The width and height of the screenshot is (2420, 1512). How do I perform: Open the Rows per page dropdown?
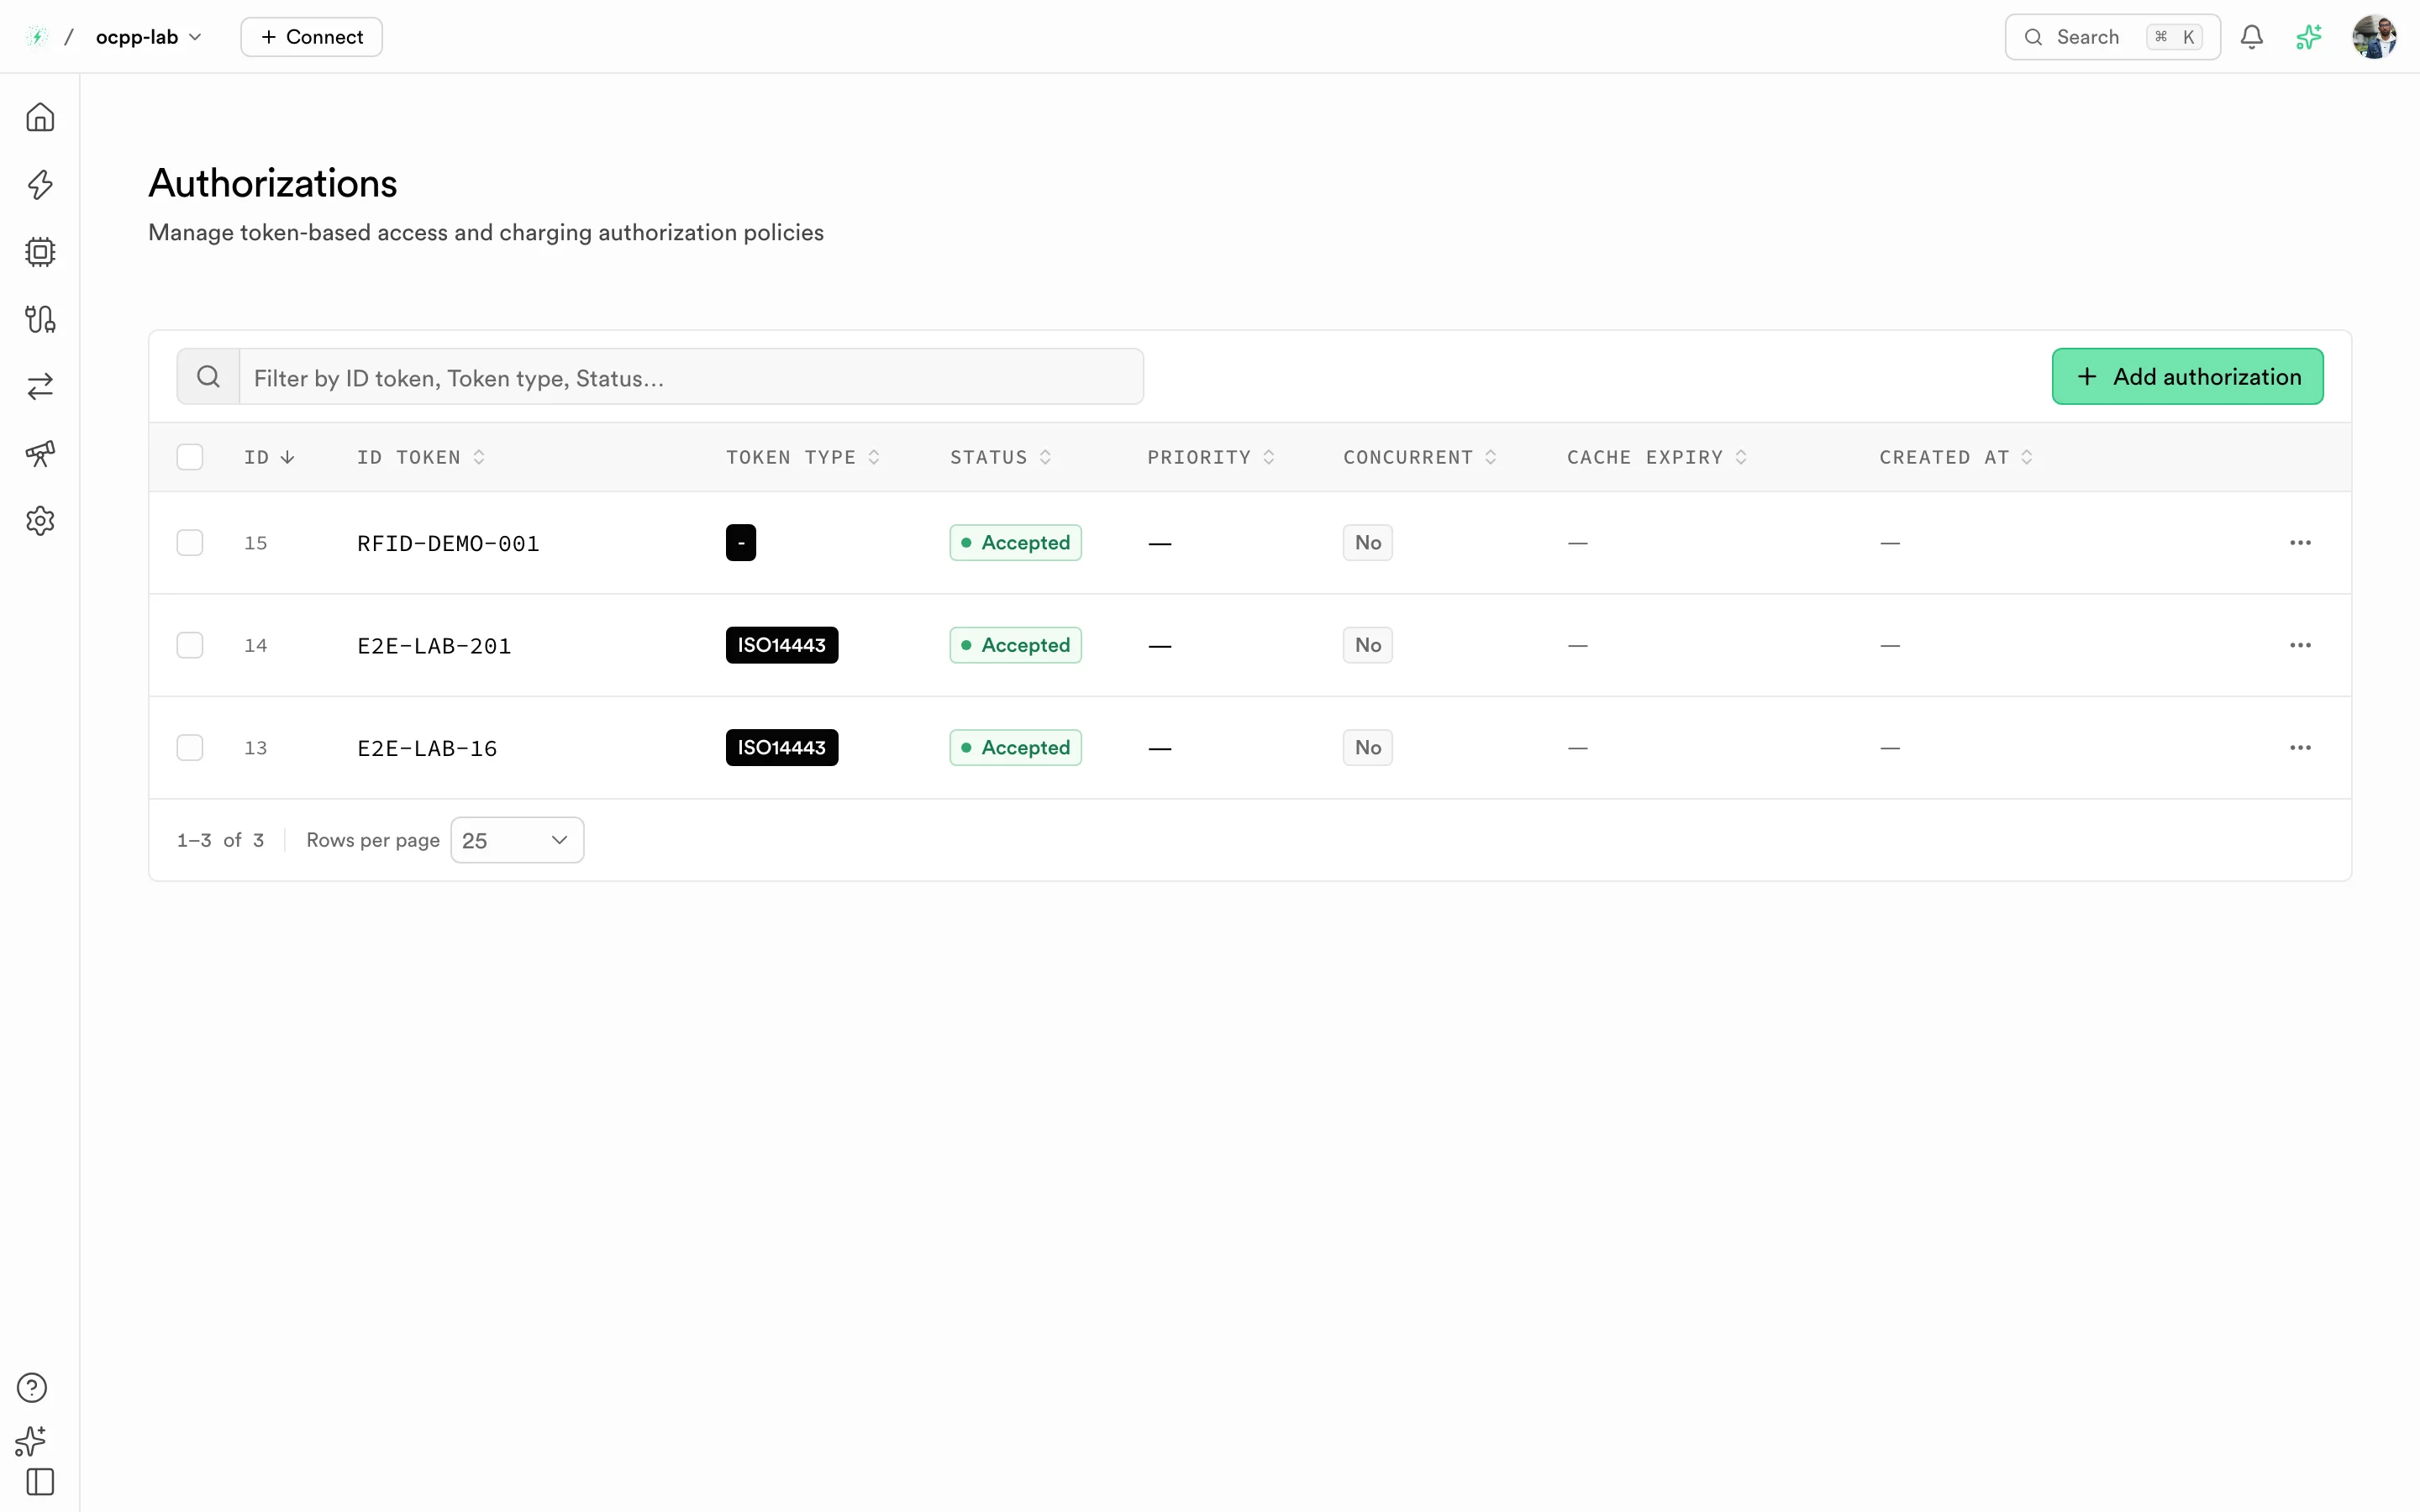pyautogui.click(x=517, y=840)
